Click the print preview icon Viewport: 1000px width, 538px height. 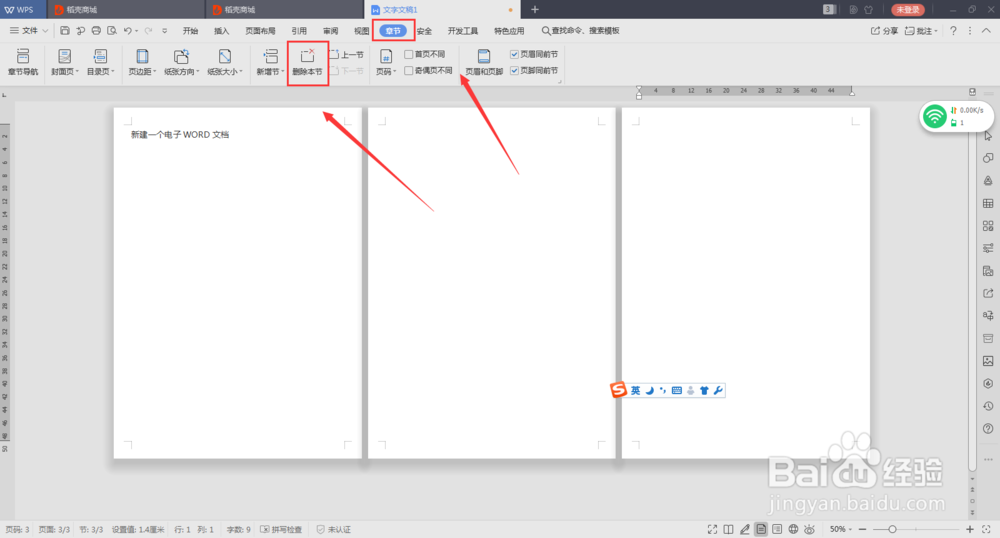point(112,31)
